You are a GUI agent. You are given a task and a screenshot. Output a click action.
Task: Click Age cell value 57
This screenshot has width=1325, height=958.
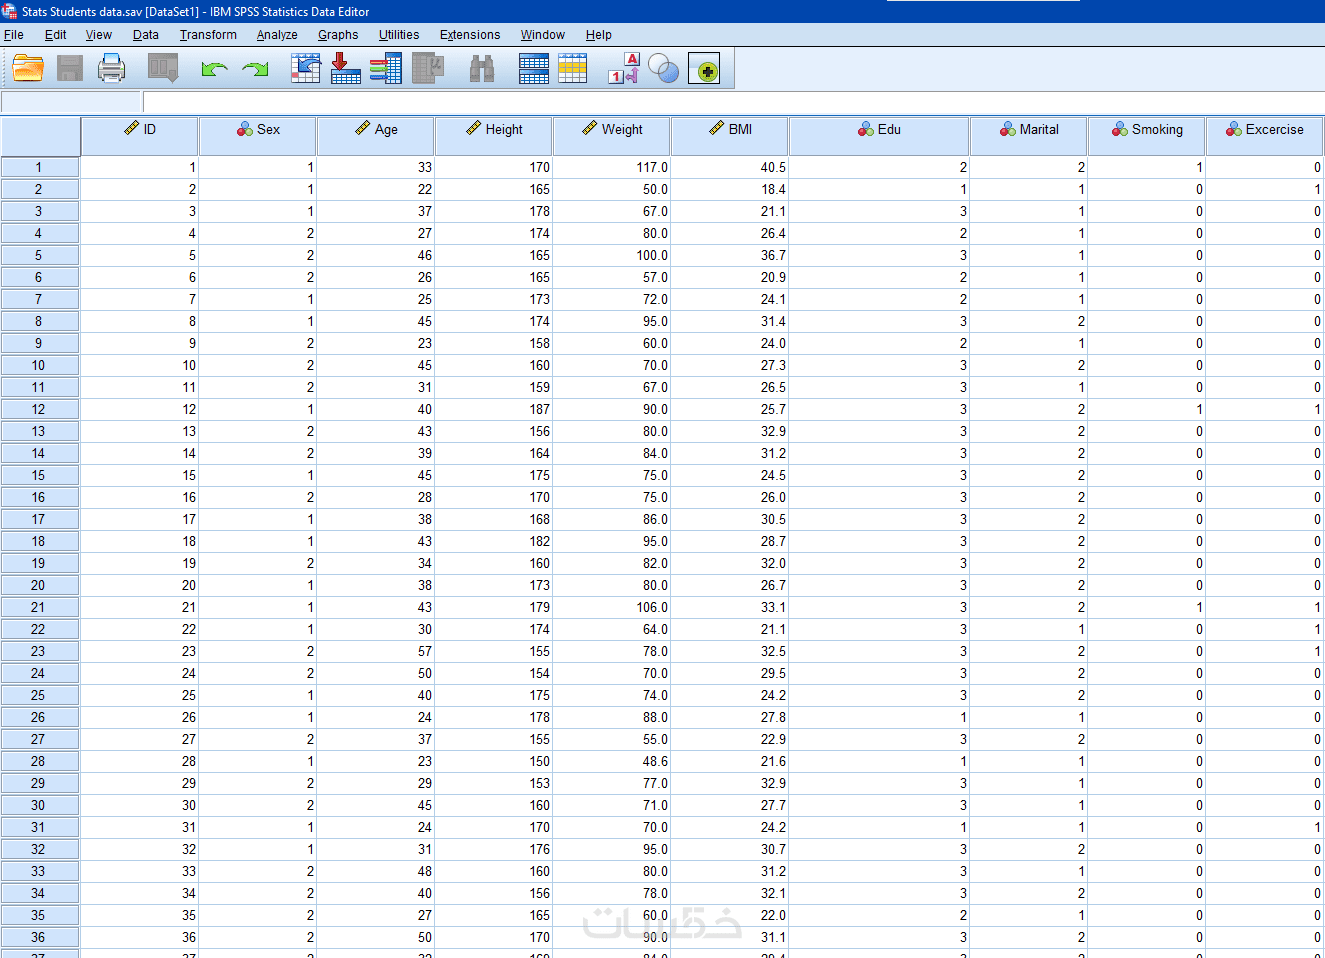pos(376,651)
